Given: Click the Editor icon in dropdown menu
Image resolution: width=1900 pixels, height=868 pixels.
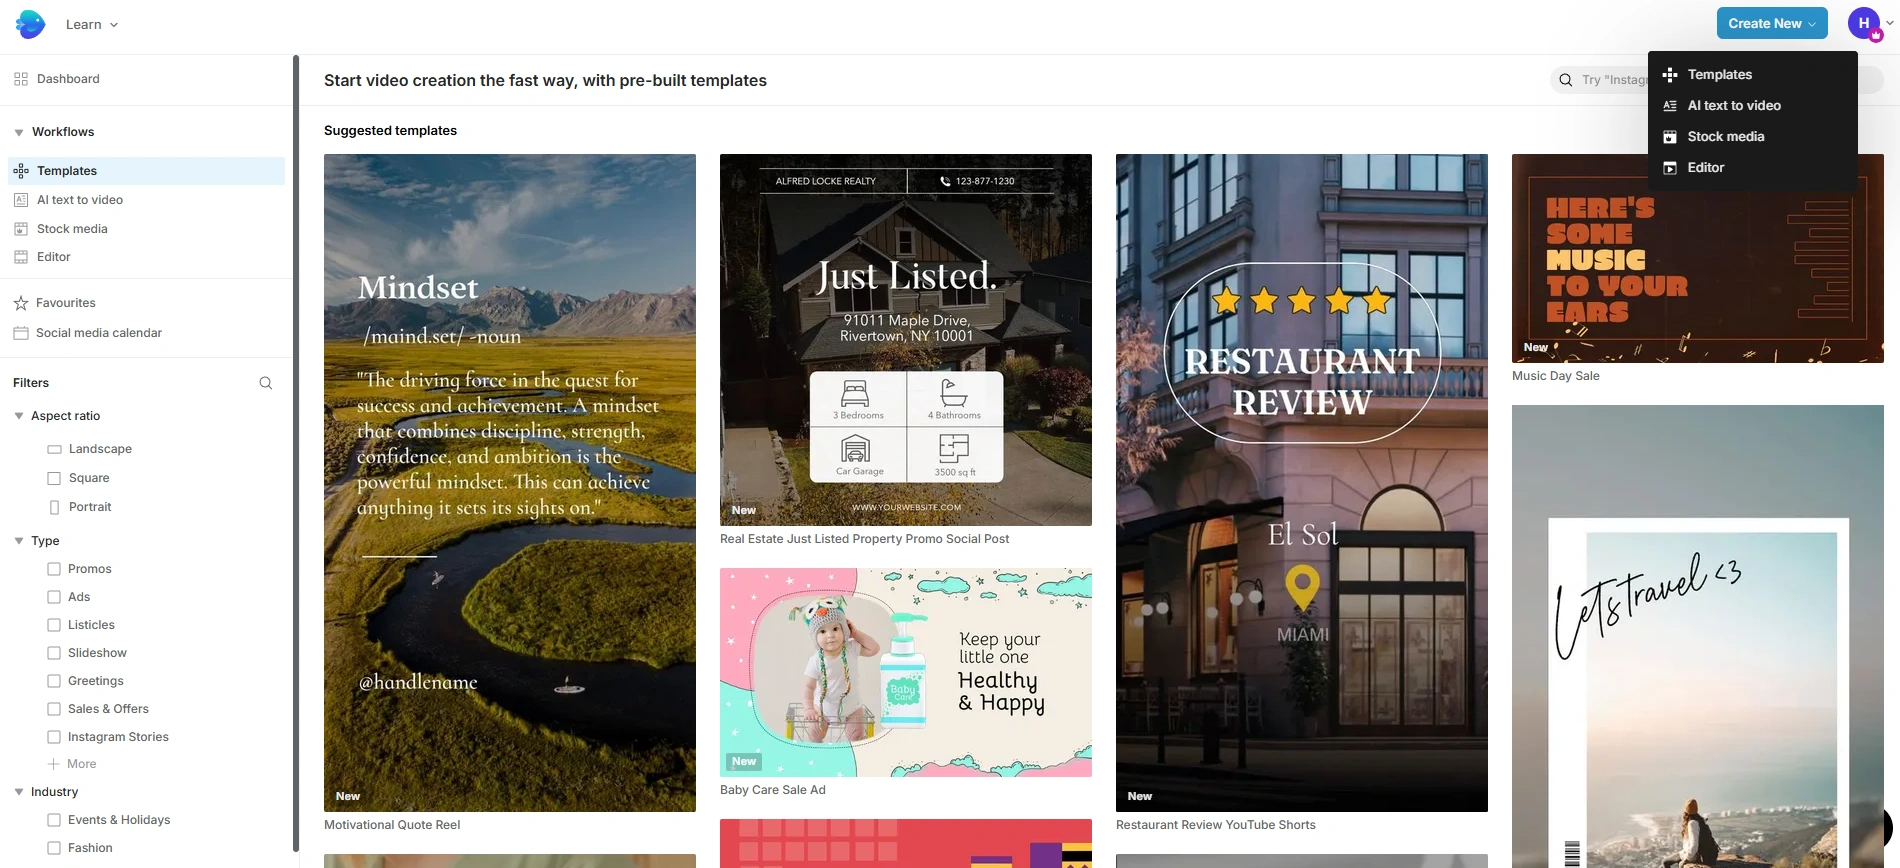Looking at the screenshot, I should (x=1670, y=168).
